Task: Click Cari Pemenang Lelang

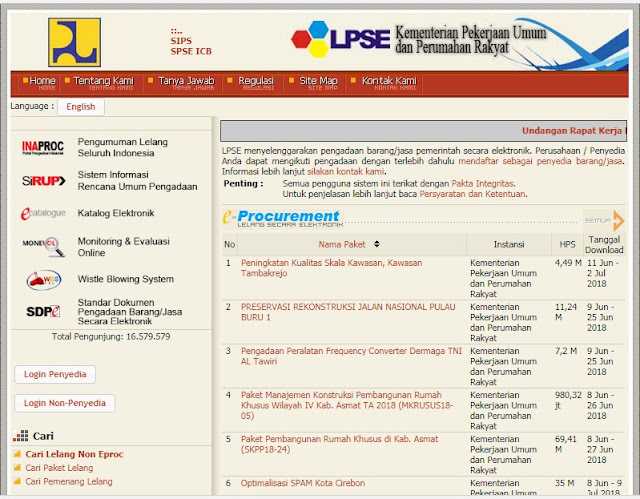Action: point(69,481)
